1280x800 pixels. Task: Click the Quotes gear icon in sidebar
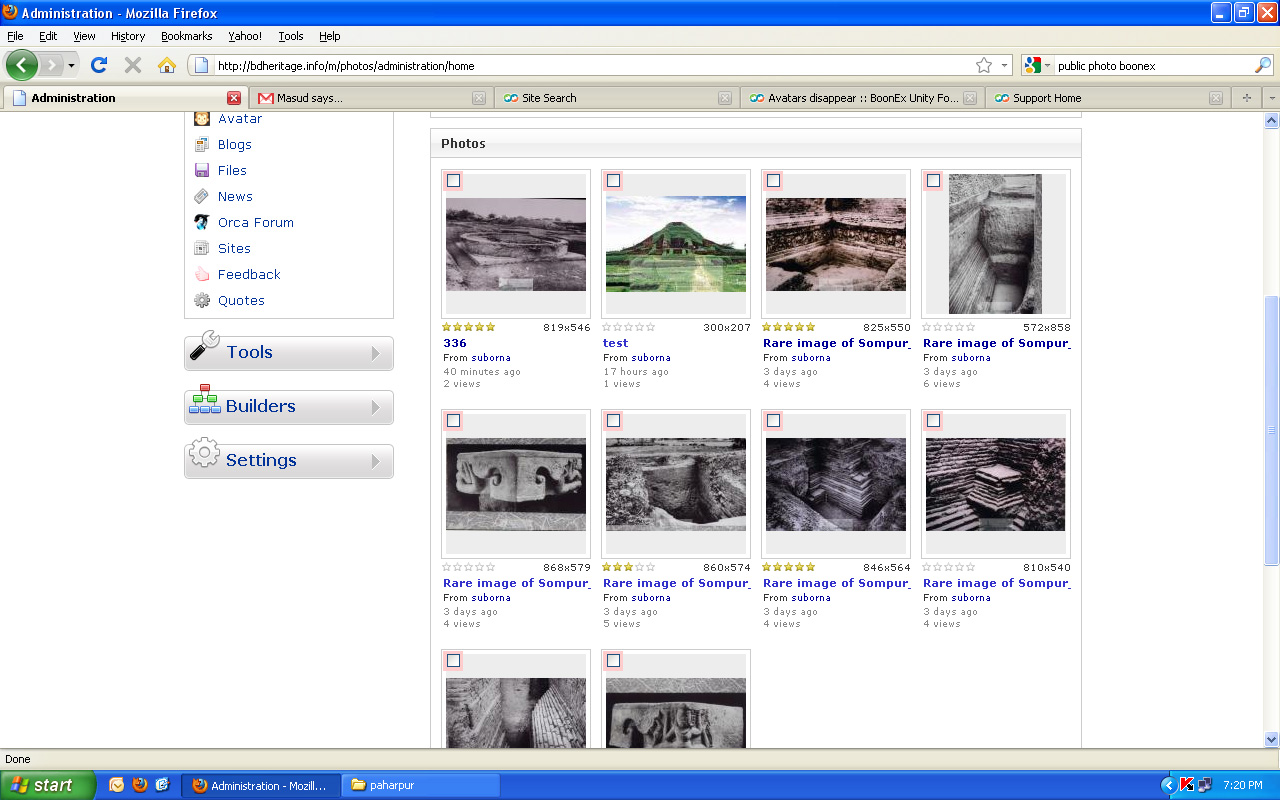tap(202, 301)
